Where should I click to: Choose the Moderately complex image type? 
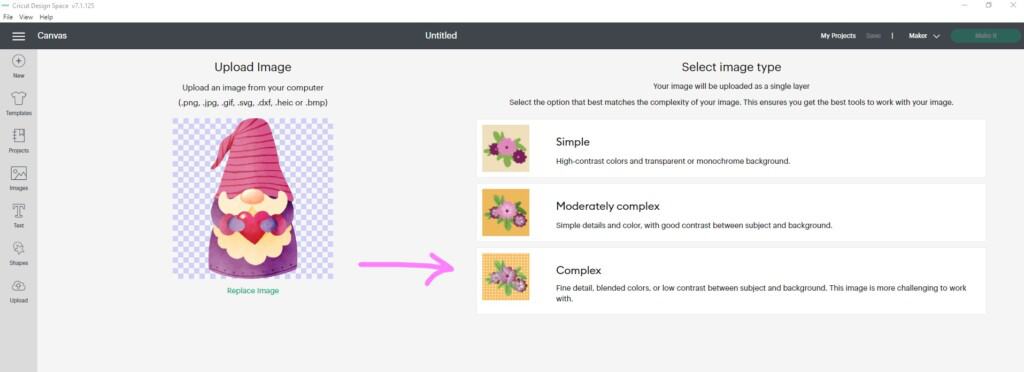click(x=731, y=213)
